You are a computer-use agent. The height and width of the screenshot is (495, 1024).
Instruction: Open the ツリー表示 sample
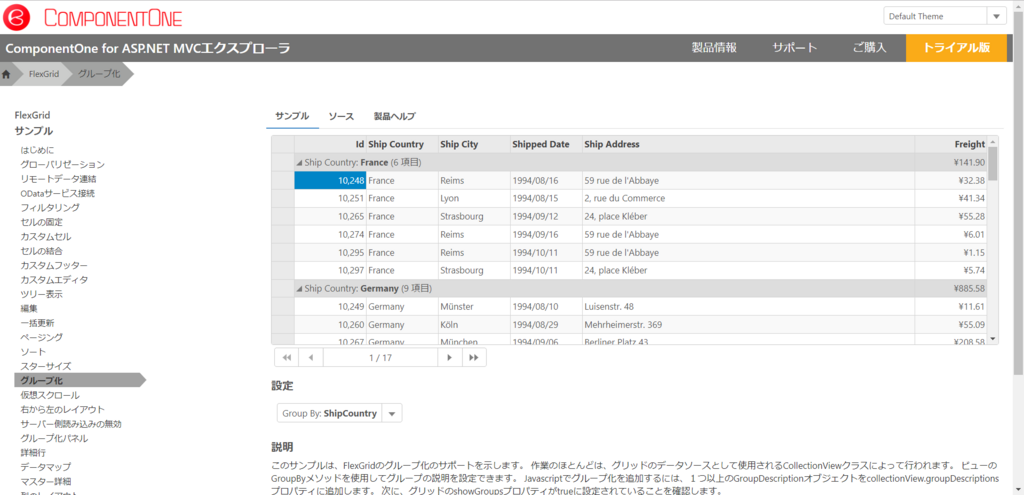tap(41, 294)
